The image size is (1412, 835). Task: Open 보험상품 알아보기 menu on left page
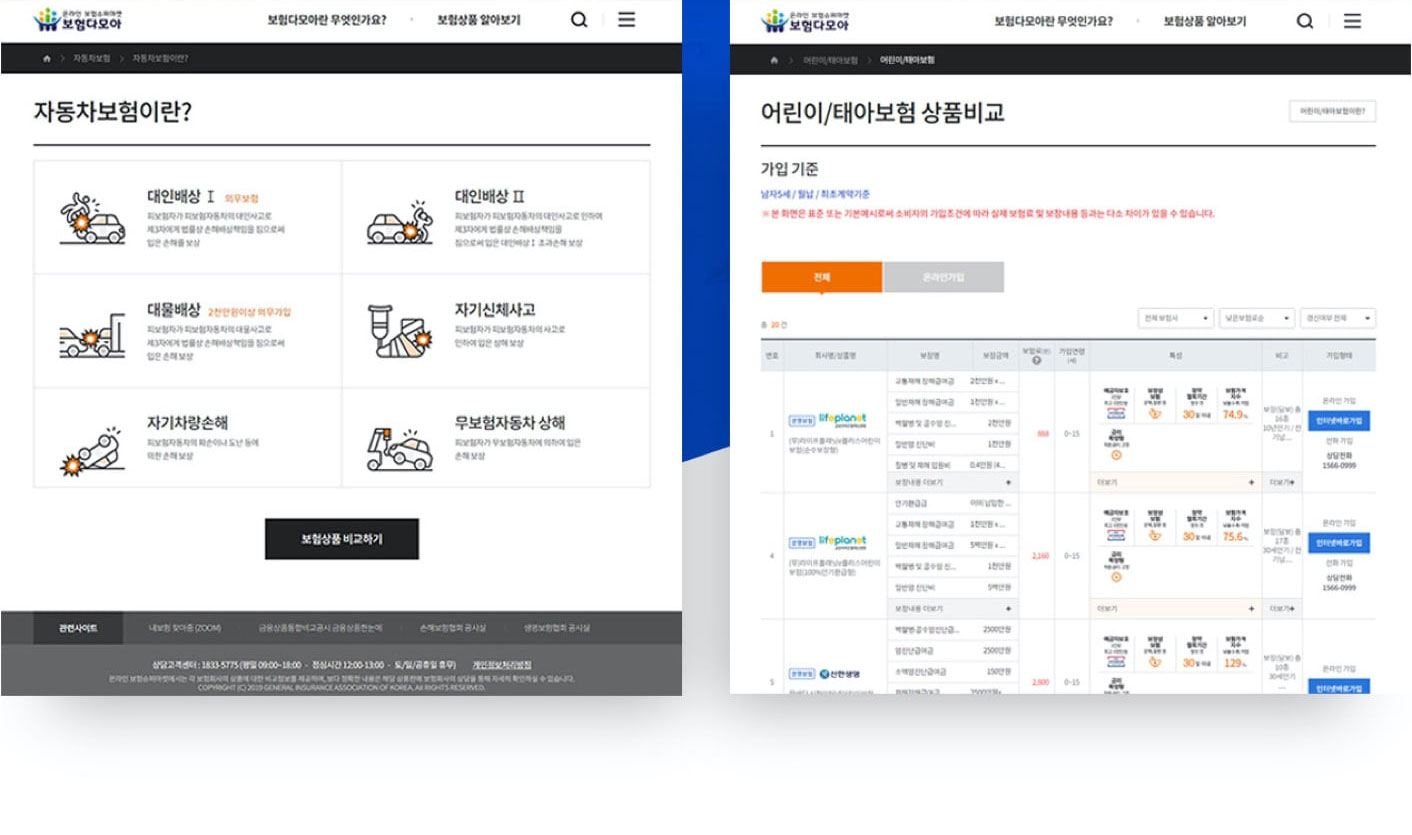[478, 20]
